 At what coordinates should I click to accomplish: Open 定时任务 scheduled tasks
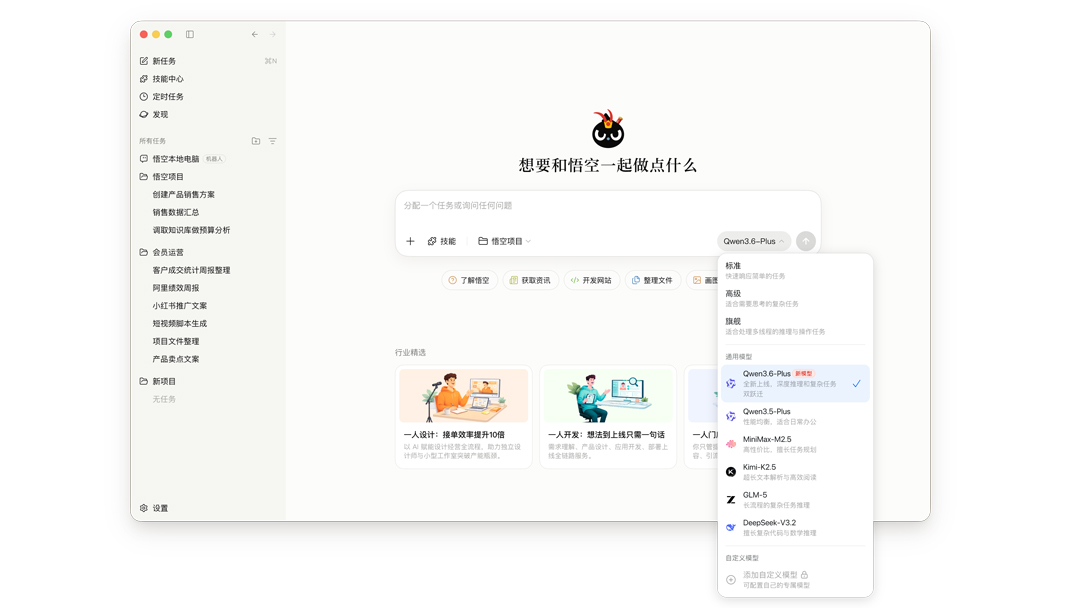(167, 97)
